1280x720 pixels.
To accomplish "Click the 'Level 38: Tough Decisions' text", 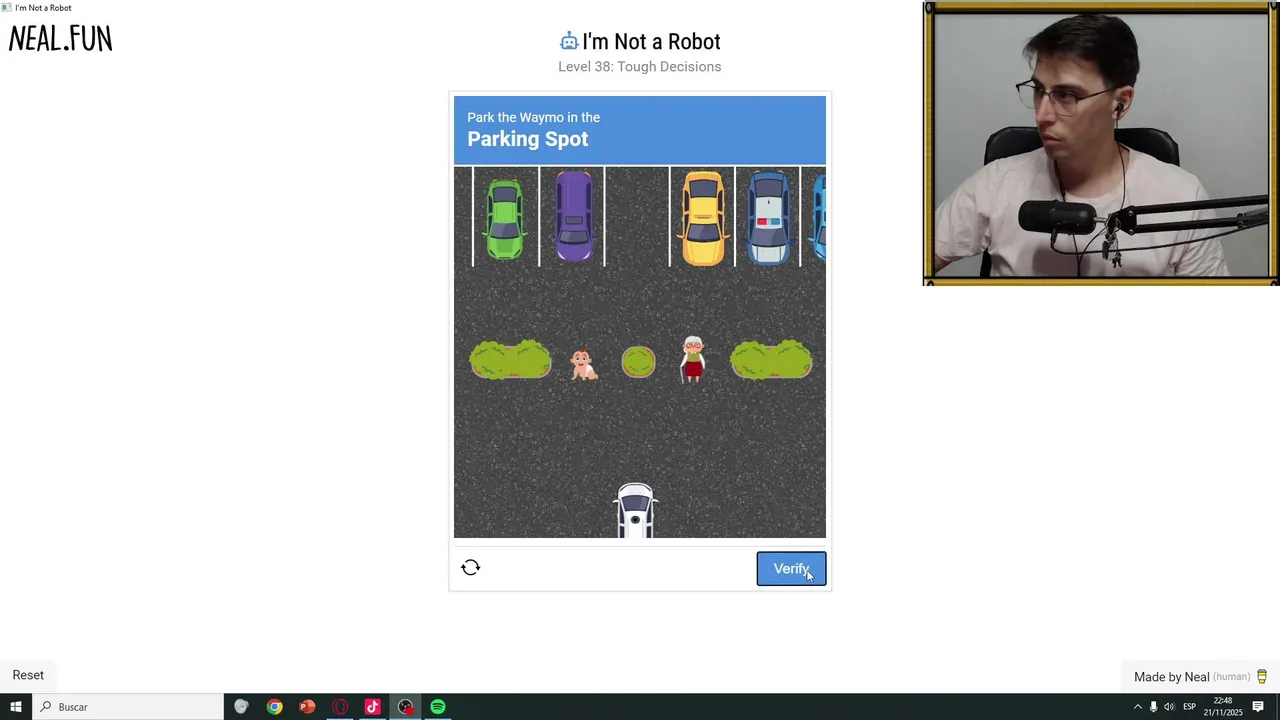I will point(640,67).
